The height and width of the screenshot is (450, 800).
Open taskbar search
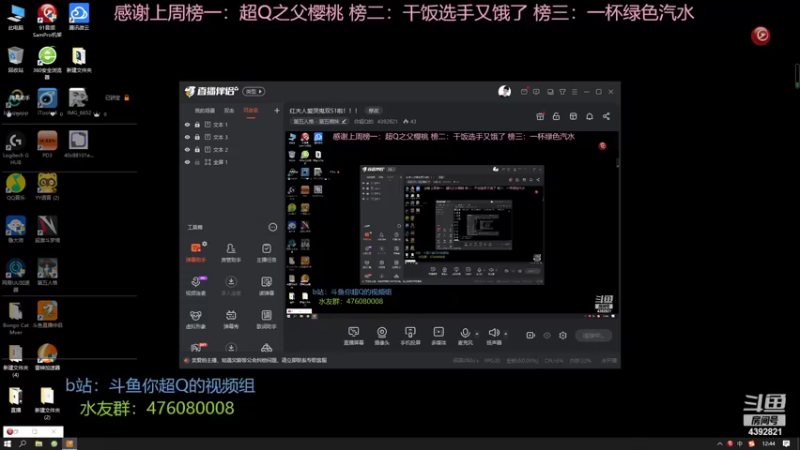point(22,444)
